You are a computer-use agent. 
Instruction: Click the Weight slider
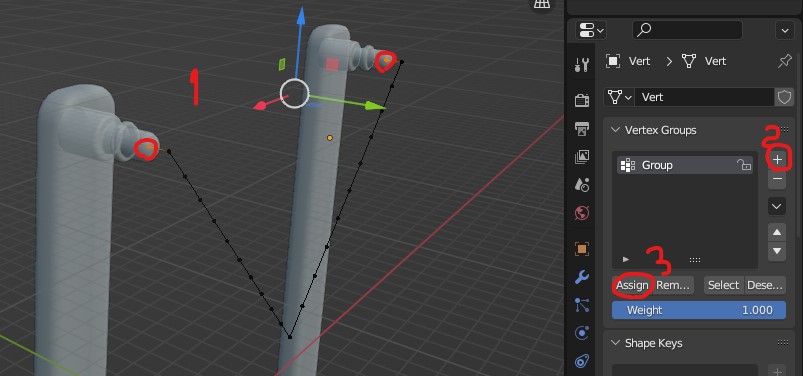[x=699, y=310]
